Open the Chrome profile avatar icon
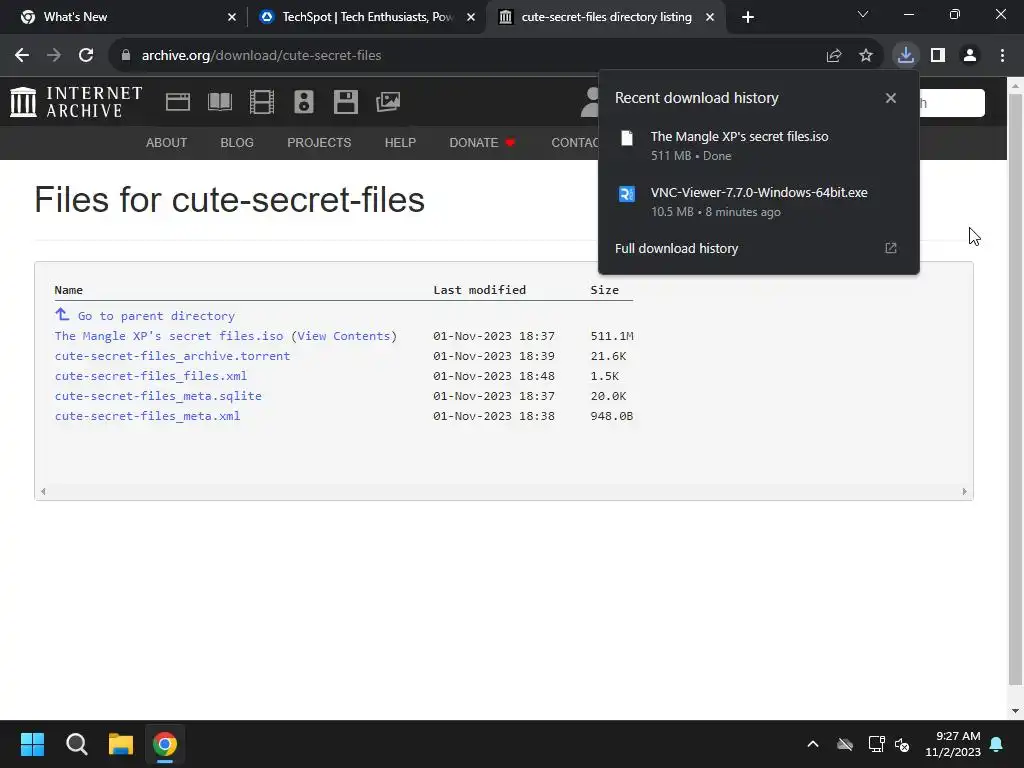Image resolution: width=1024 pixels, height=768 pixels. coord(970,56)
